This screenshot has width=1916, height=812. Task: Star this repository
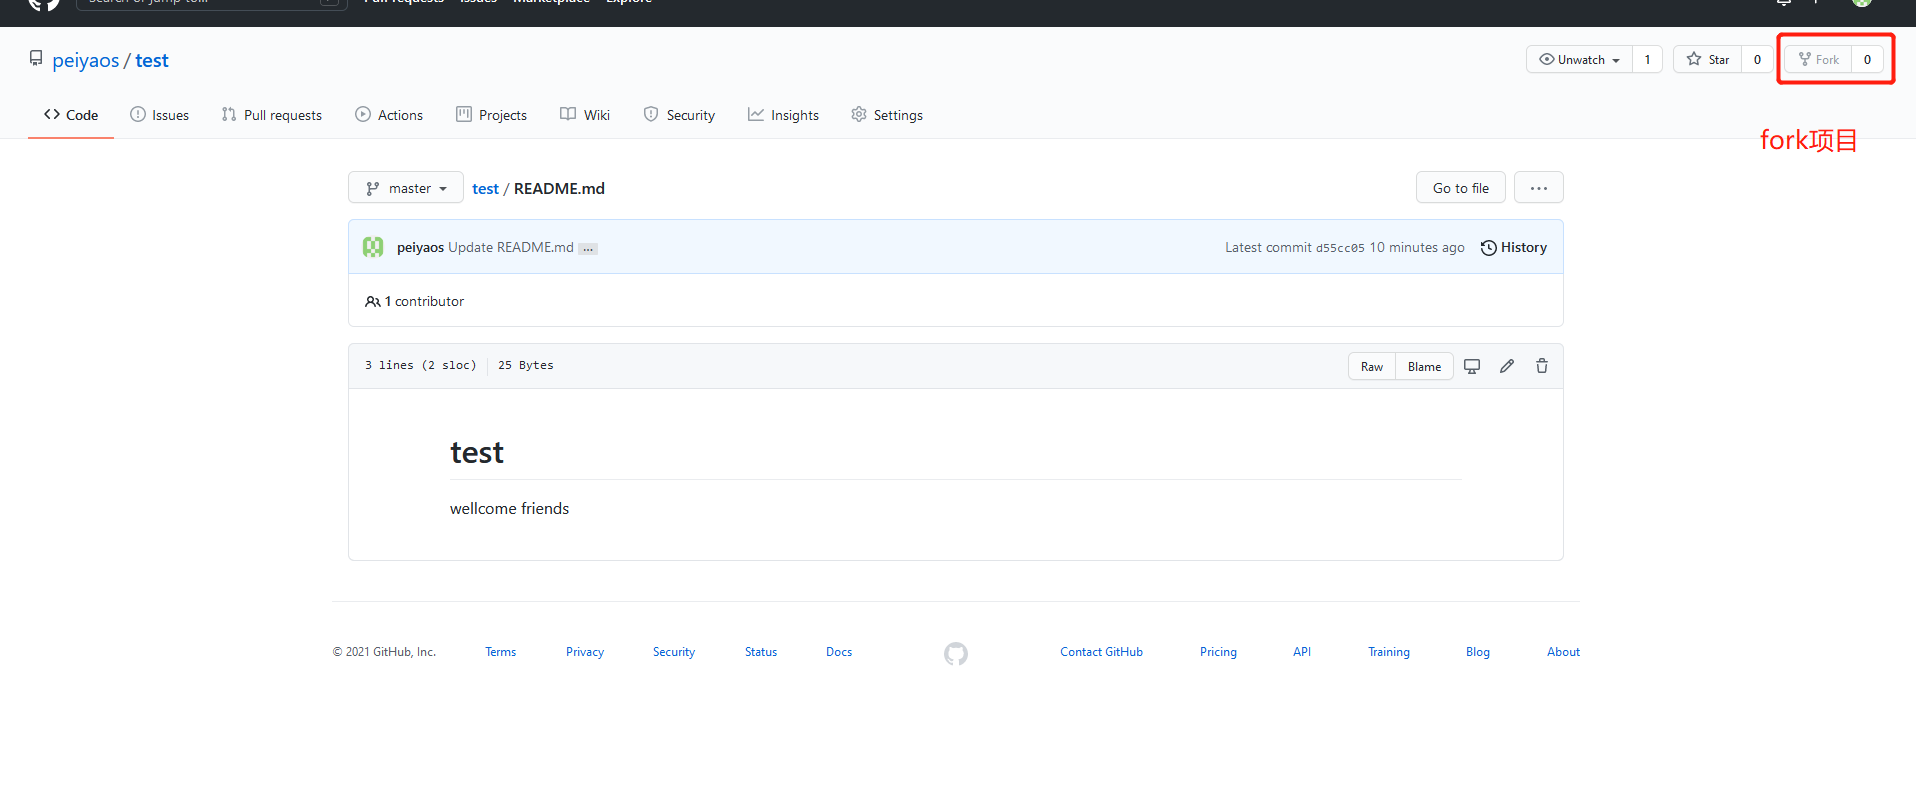1708,59
